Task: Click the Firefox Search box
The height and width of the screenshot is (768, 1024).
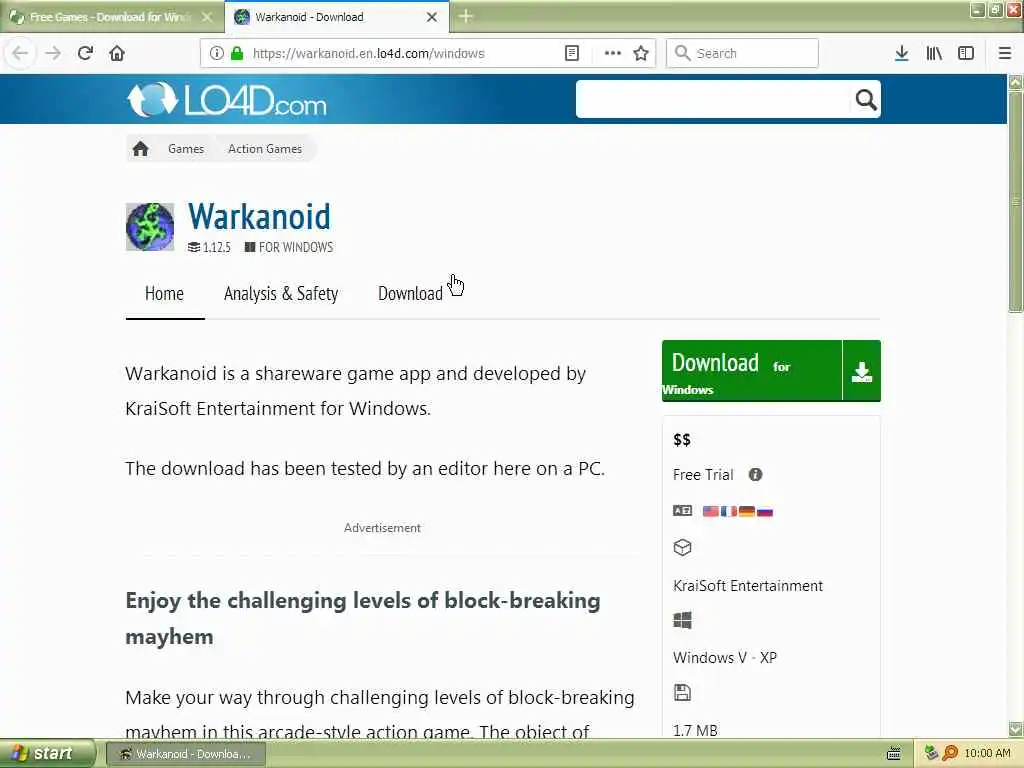Action: point(743,54)
